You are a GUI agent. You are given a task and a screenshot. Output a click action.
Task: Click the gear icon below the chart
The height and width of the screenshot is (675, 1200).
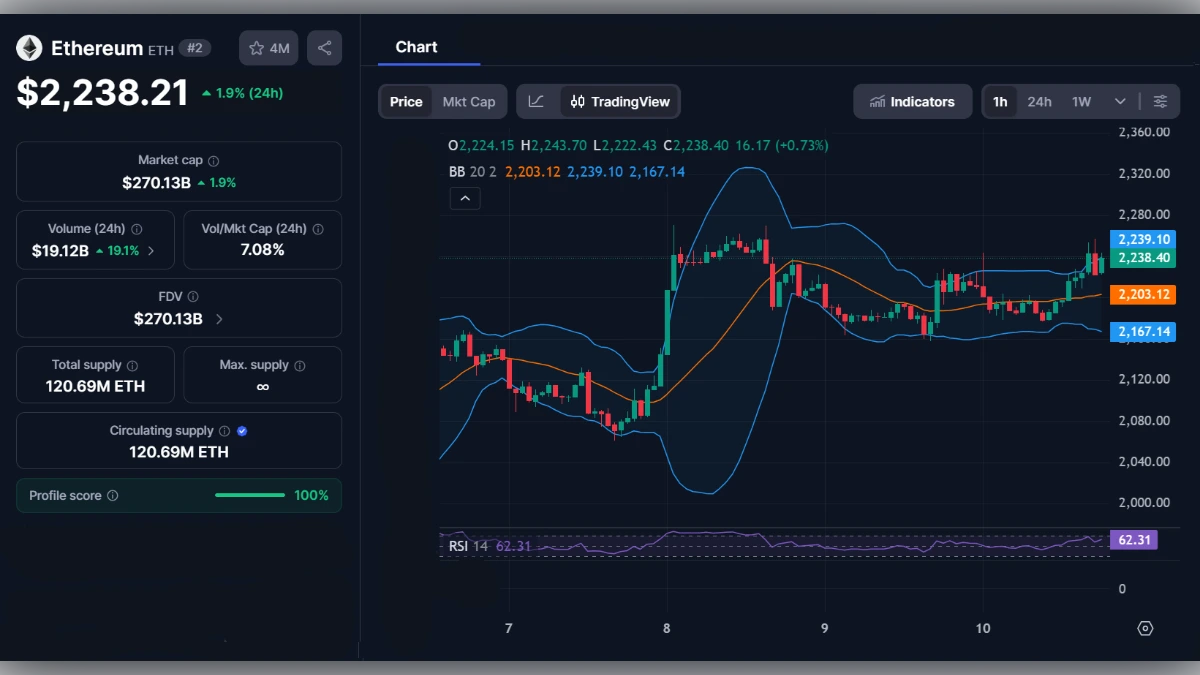pos(1145,628)
